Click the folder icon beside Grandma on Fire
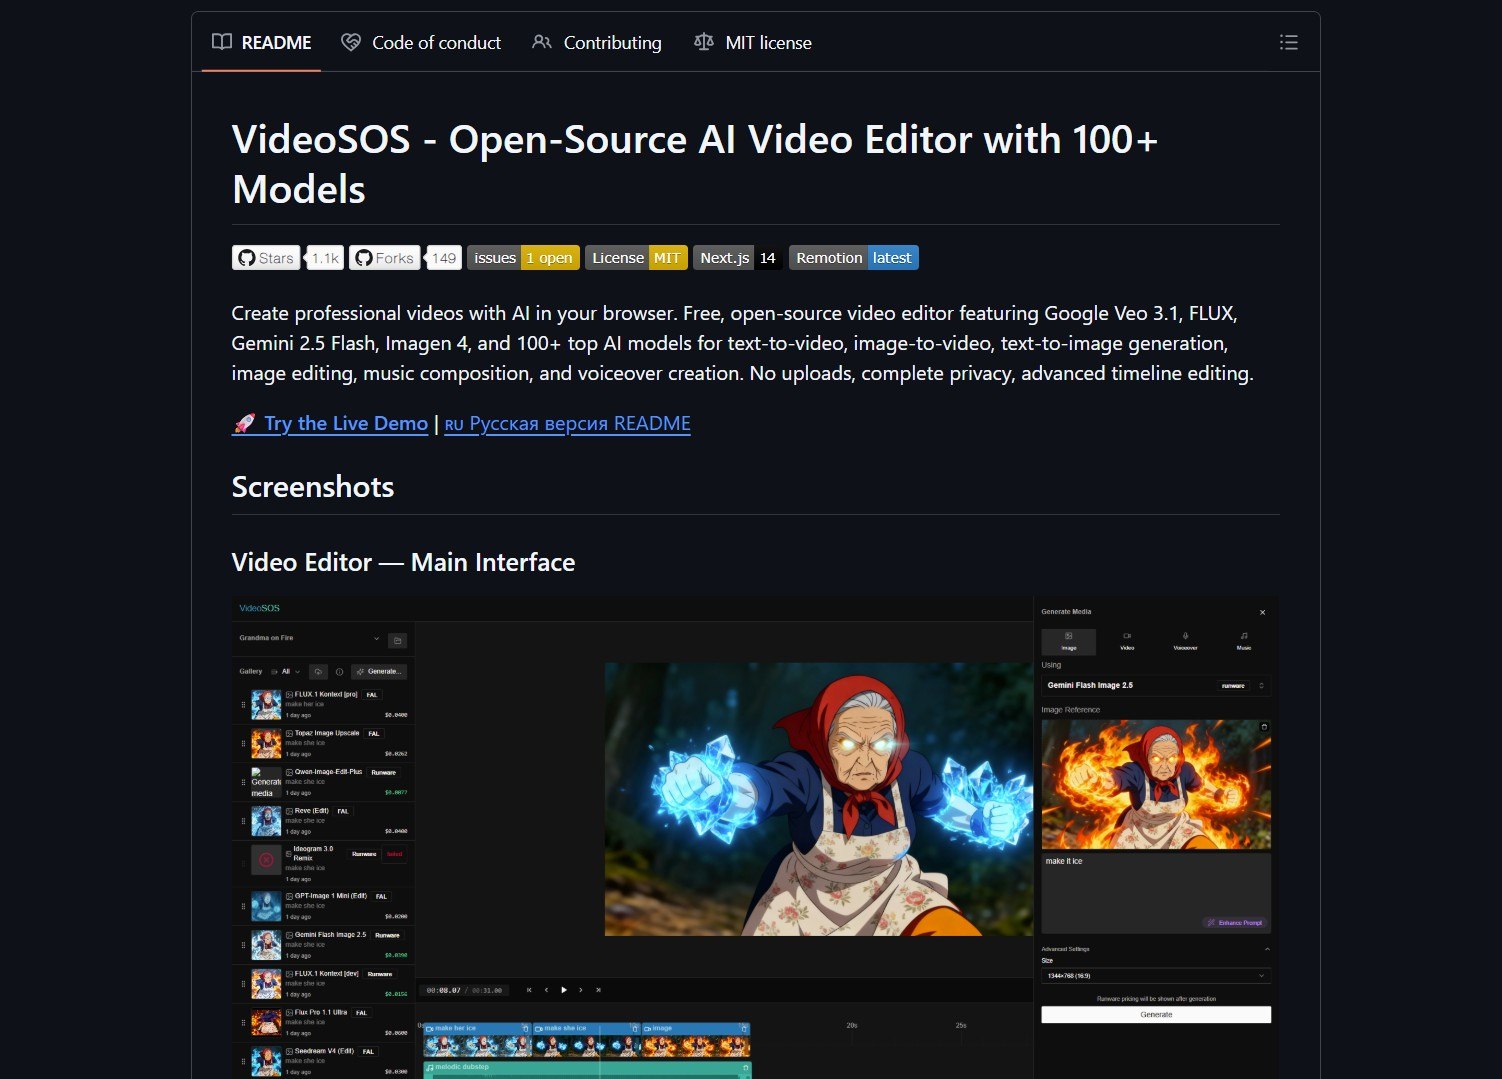Image resolution: width=1502 pixels, height=1079 pixels. coord(397,640)
